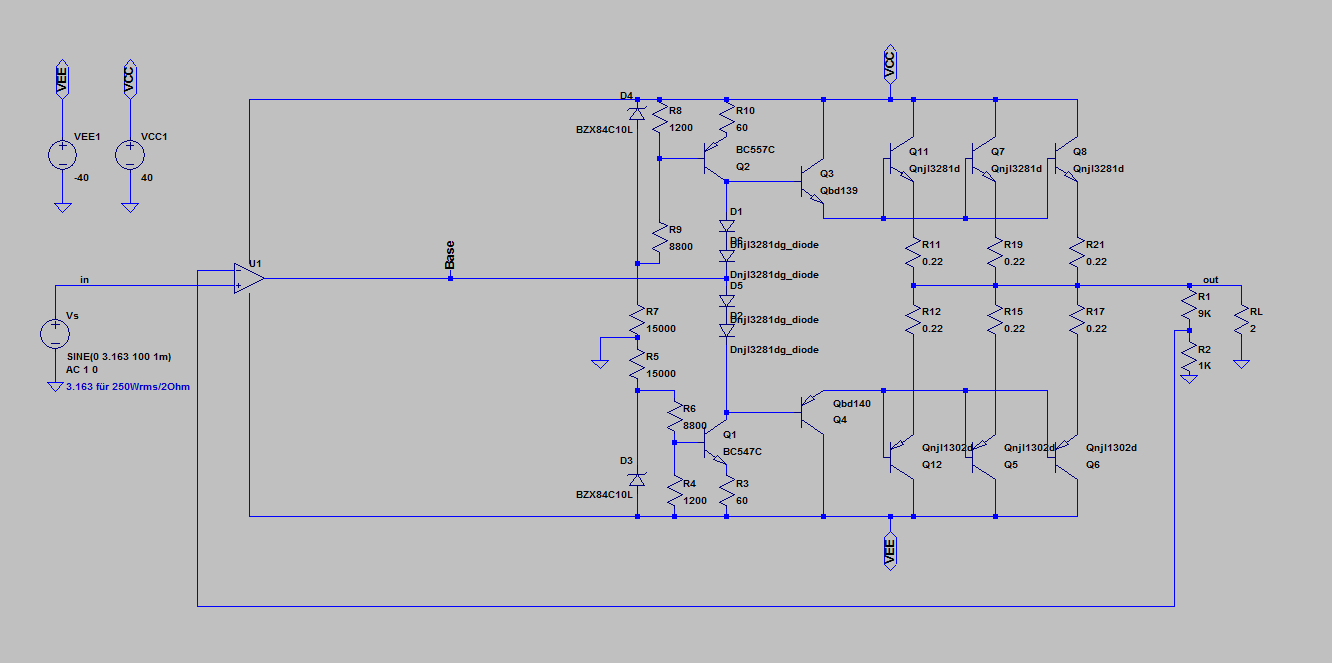
Task: Click the Q2 BC557C transistor symbol
Action: (x=716, y=158)
